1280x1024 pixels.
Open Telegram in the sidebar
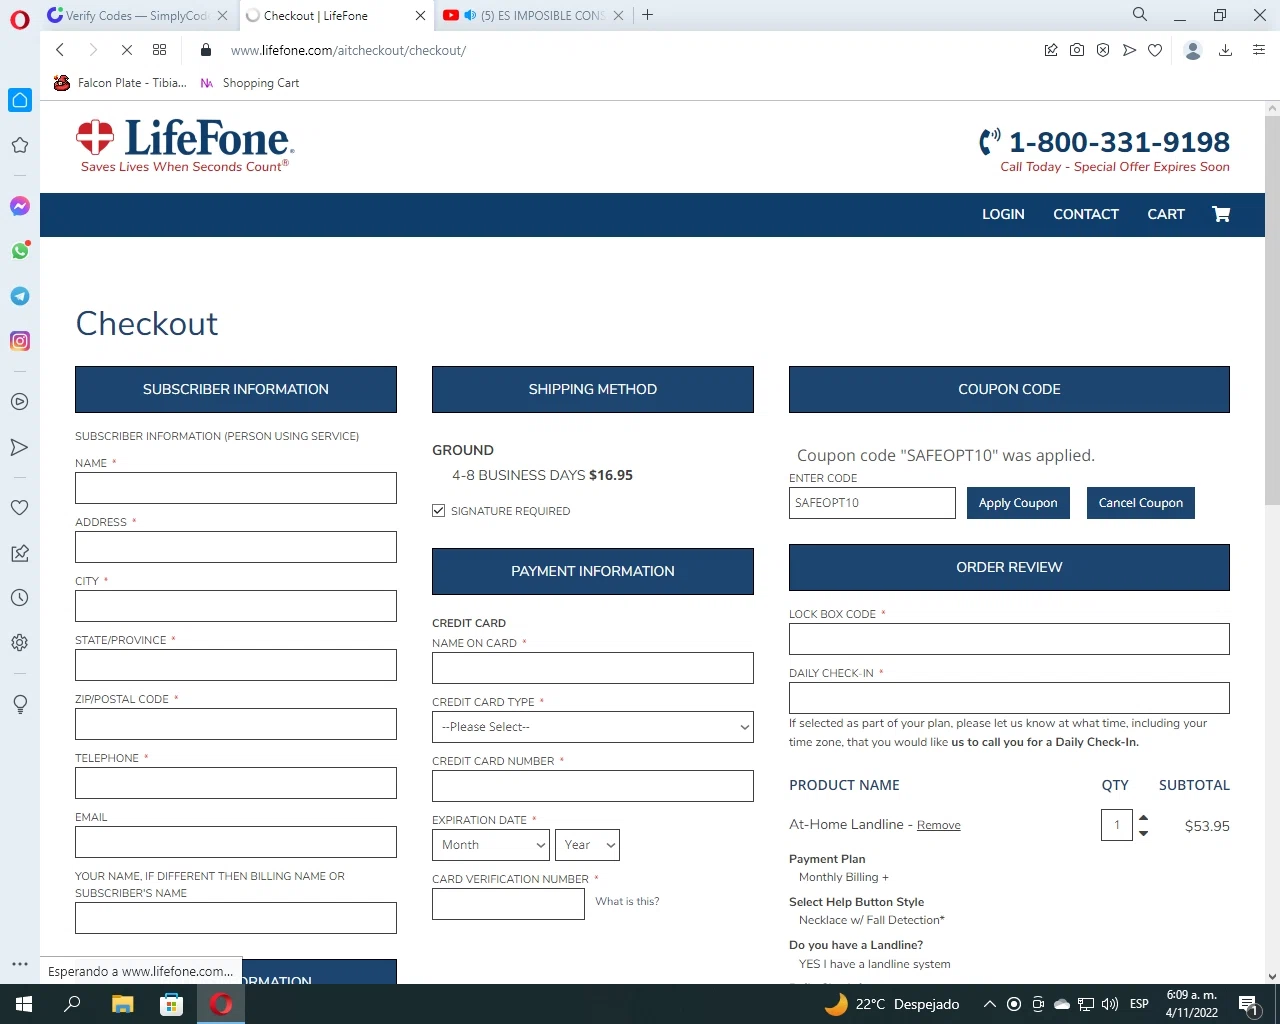[20, 296]
